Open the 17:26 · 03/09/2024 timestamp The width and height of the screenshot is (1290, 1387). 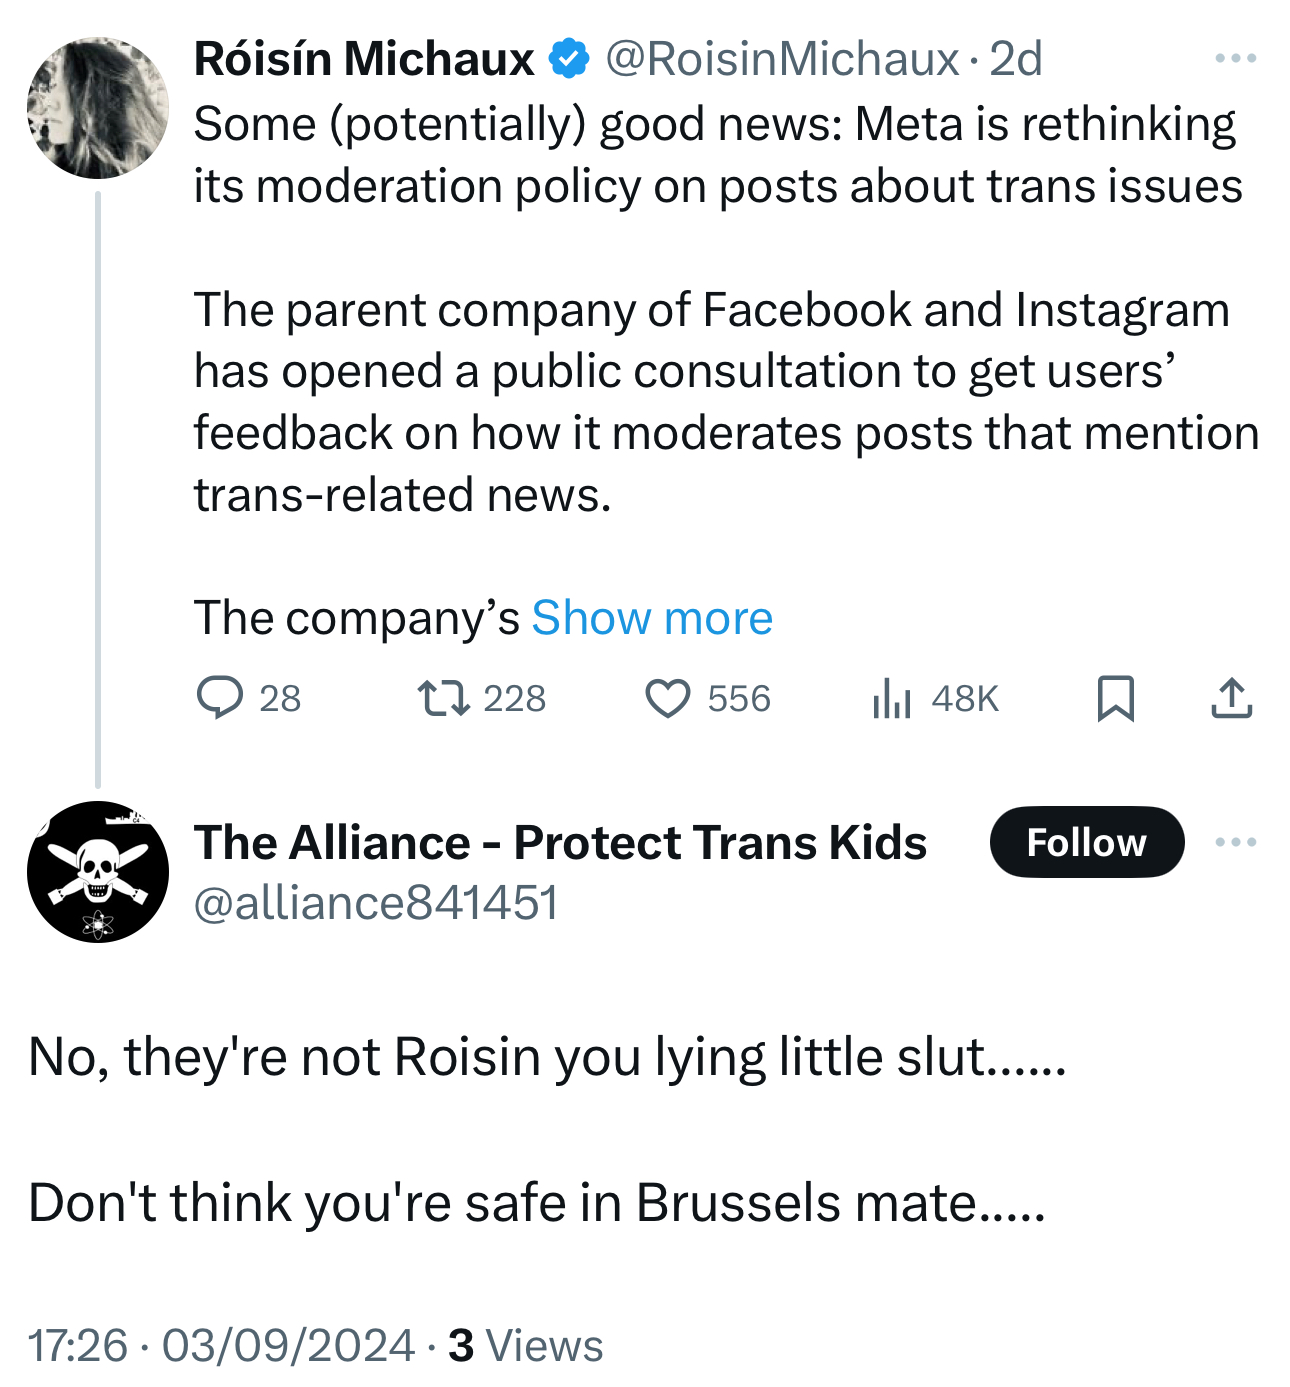tap(220, 1345)
